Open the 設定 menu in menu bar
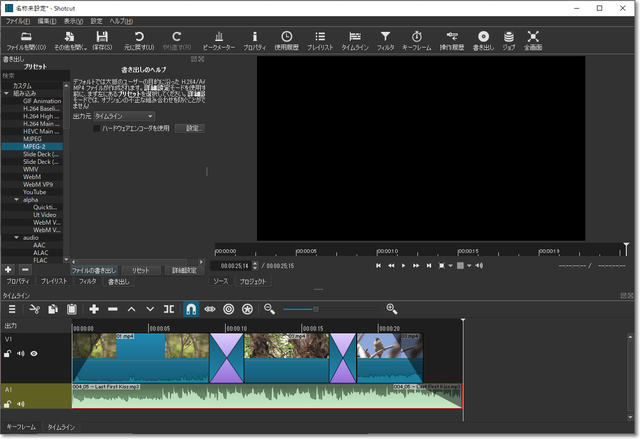Screen dimensions: 640x439 click(x=96, y=20)
